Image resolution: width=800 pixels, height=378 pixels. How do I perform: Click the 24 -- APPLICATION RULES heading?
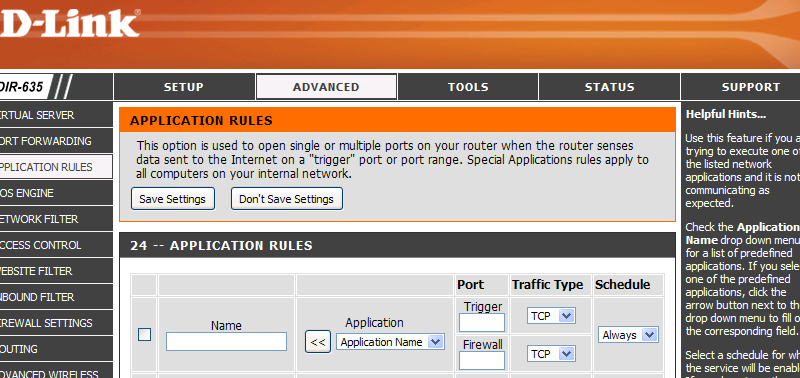[221, 245]
